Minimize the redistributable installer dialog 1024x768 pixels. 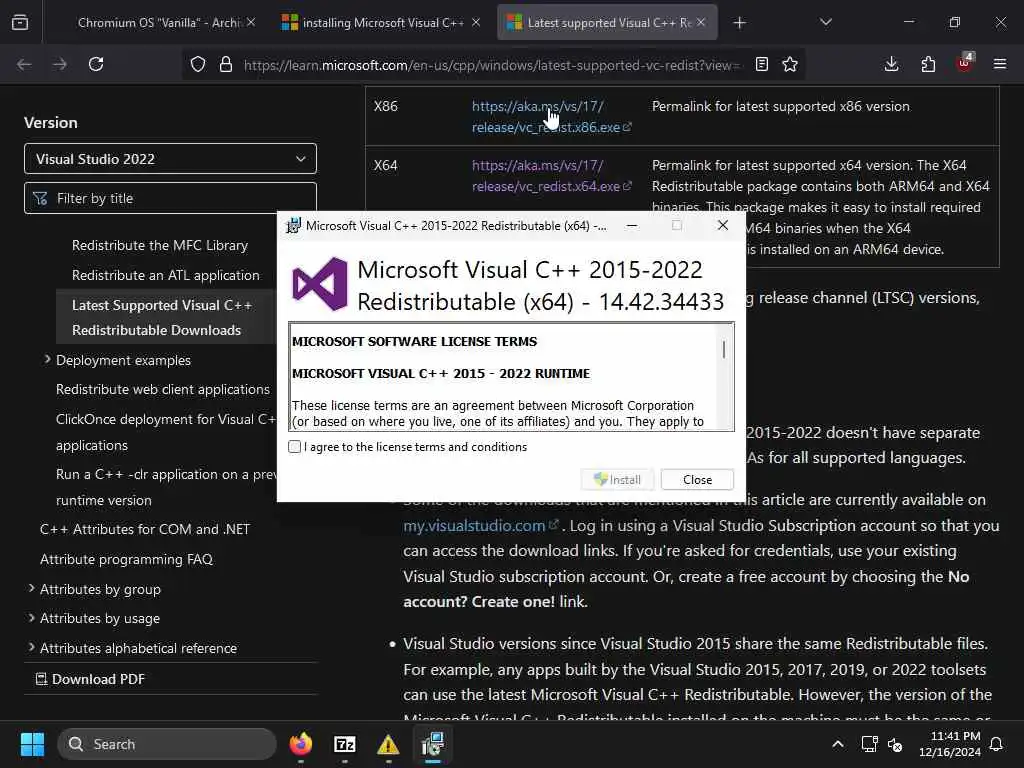click(632, 225)
